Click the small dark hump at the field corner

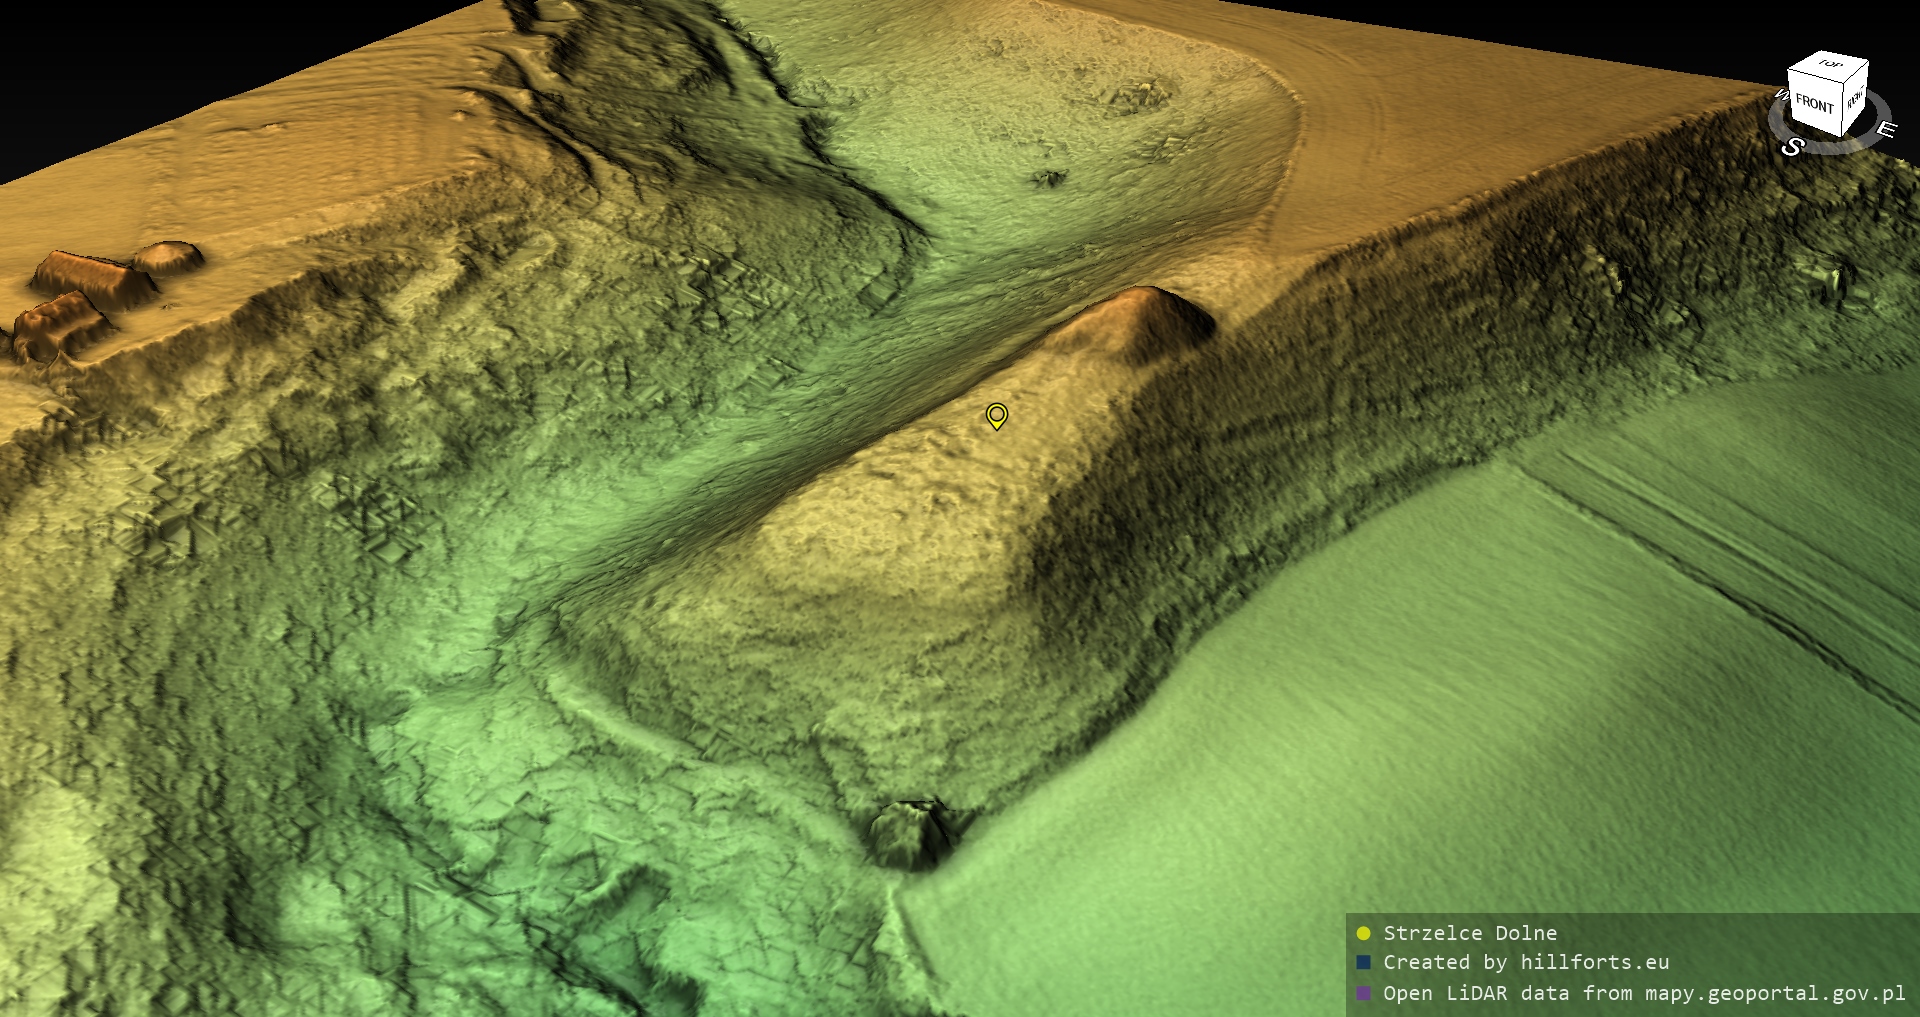tap(912, 830)
